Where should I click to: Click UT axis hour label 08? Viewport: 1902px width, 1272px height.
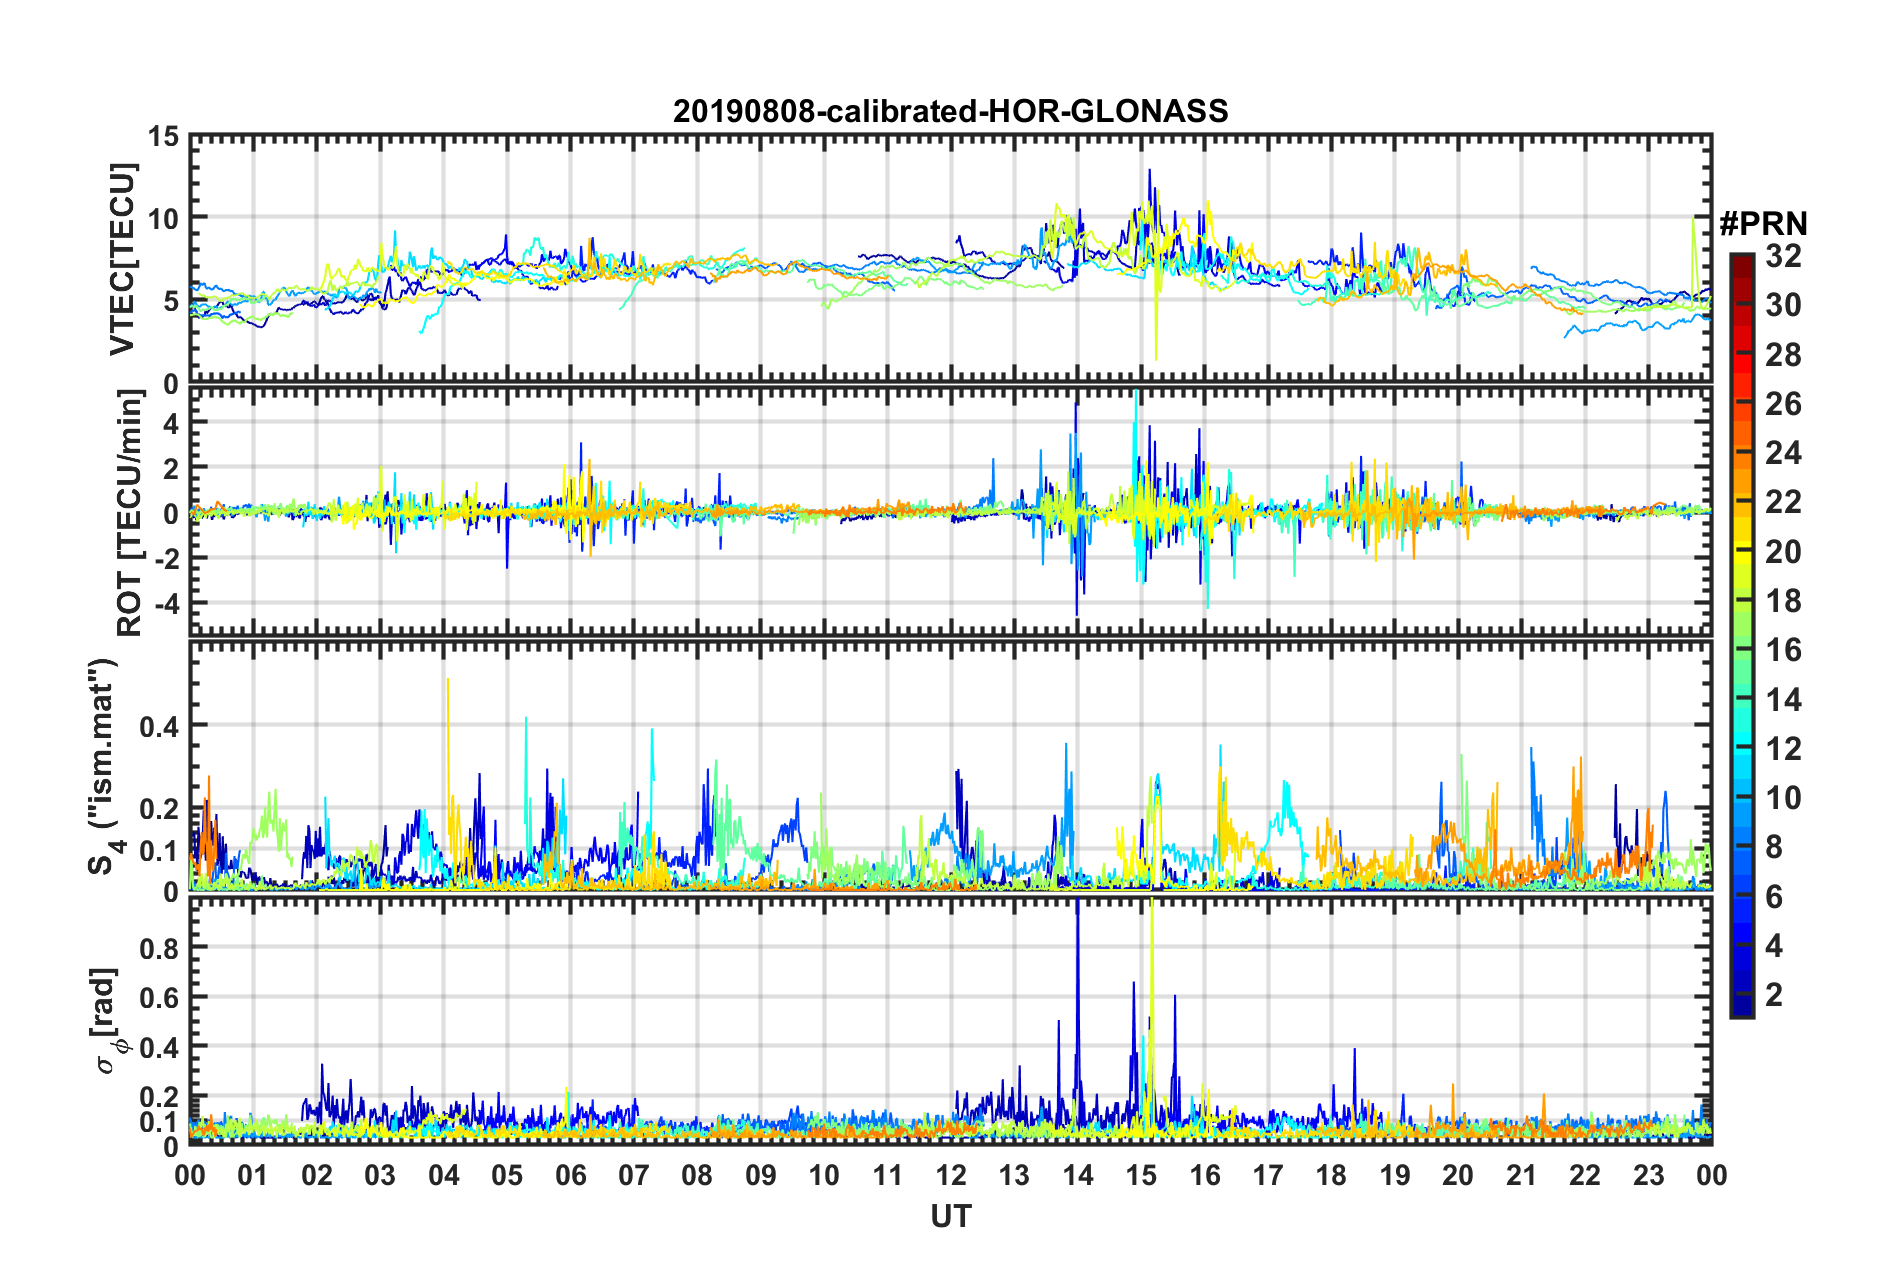point(697,1175)
